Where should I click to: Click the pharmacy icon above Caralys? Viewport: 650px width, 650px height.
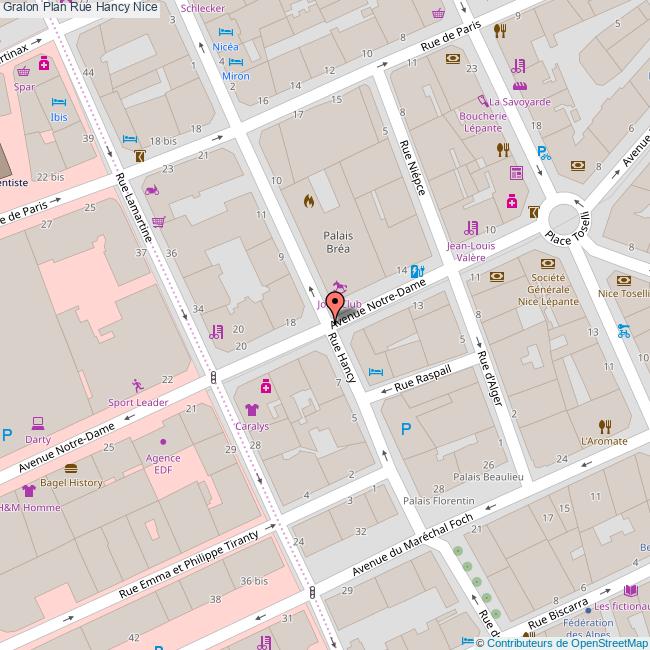(265, 386)
